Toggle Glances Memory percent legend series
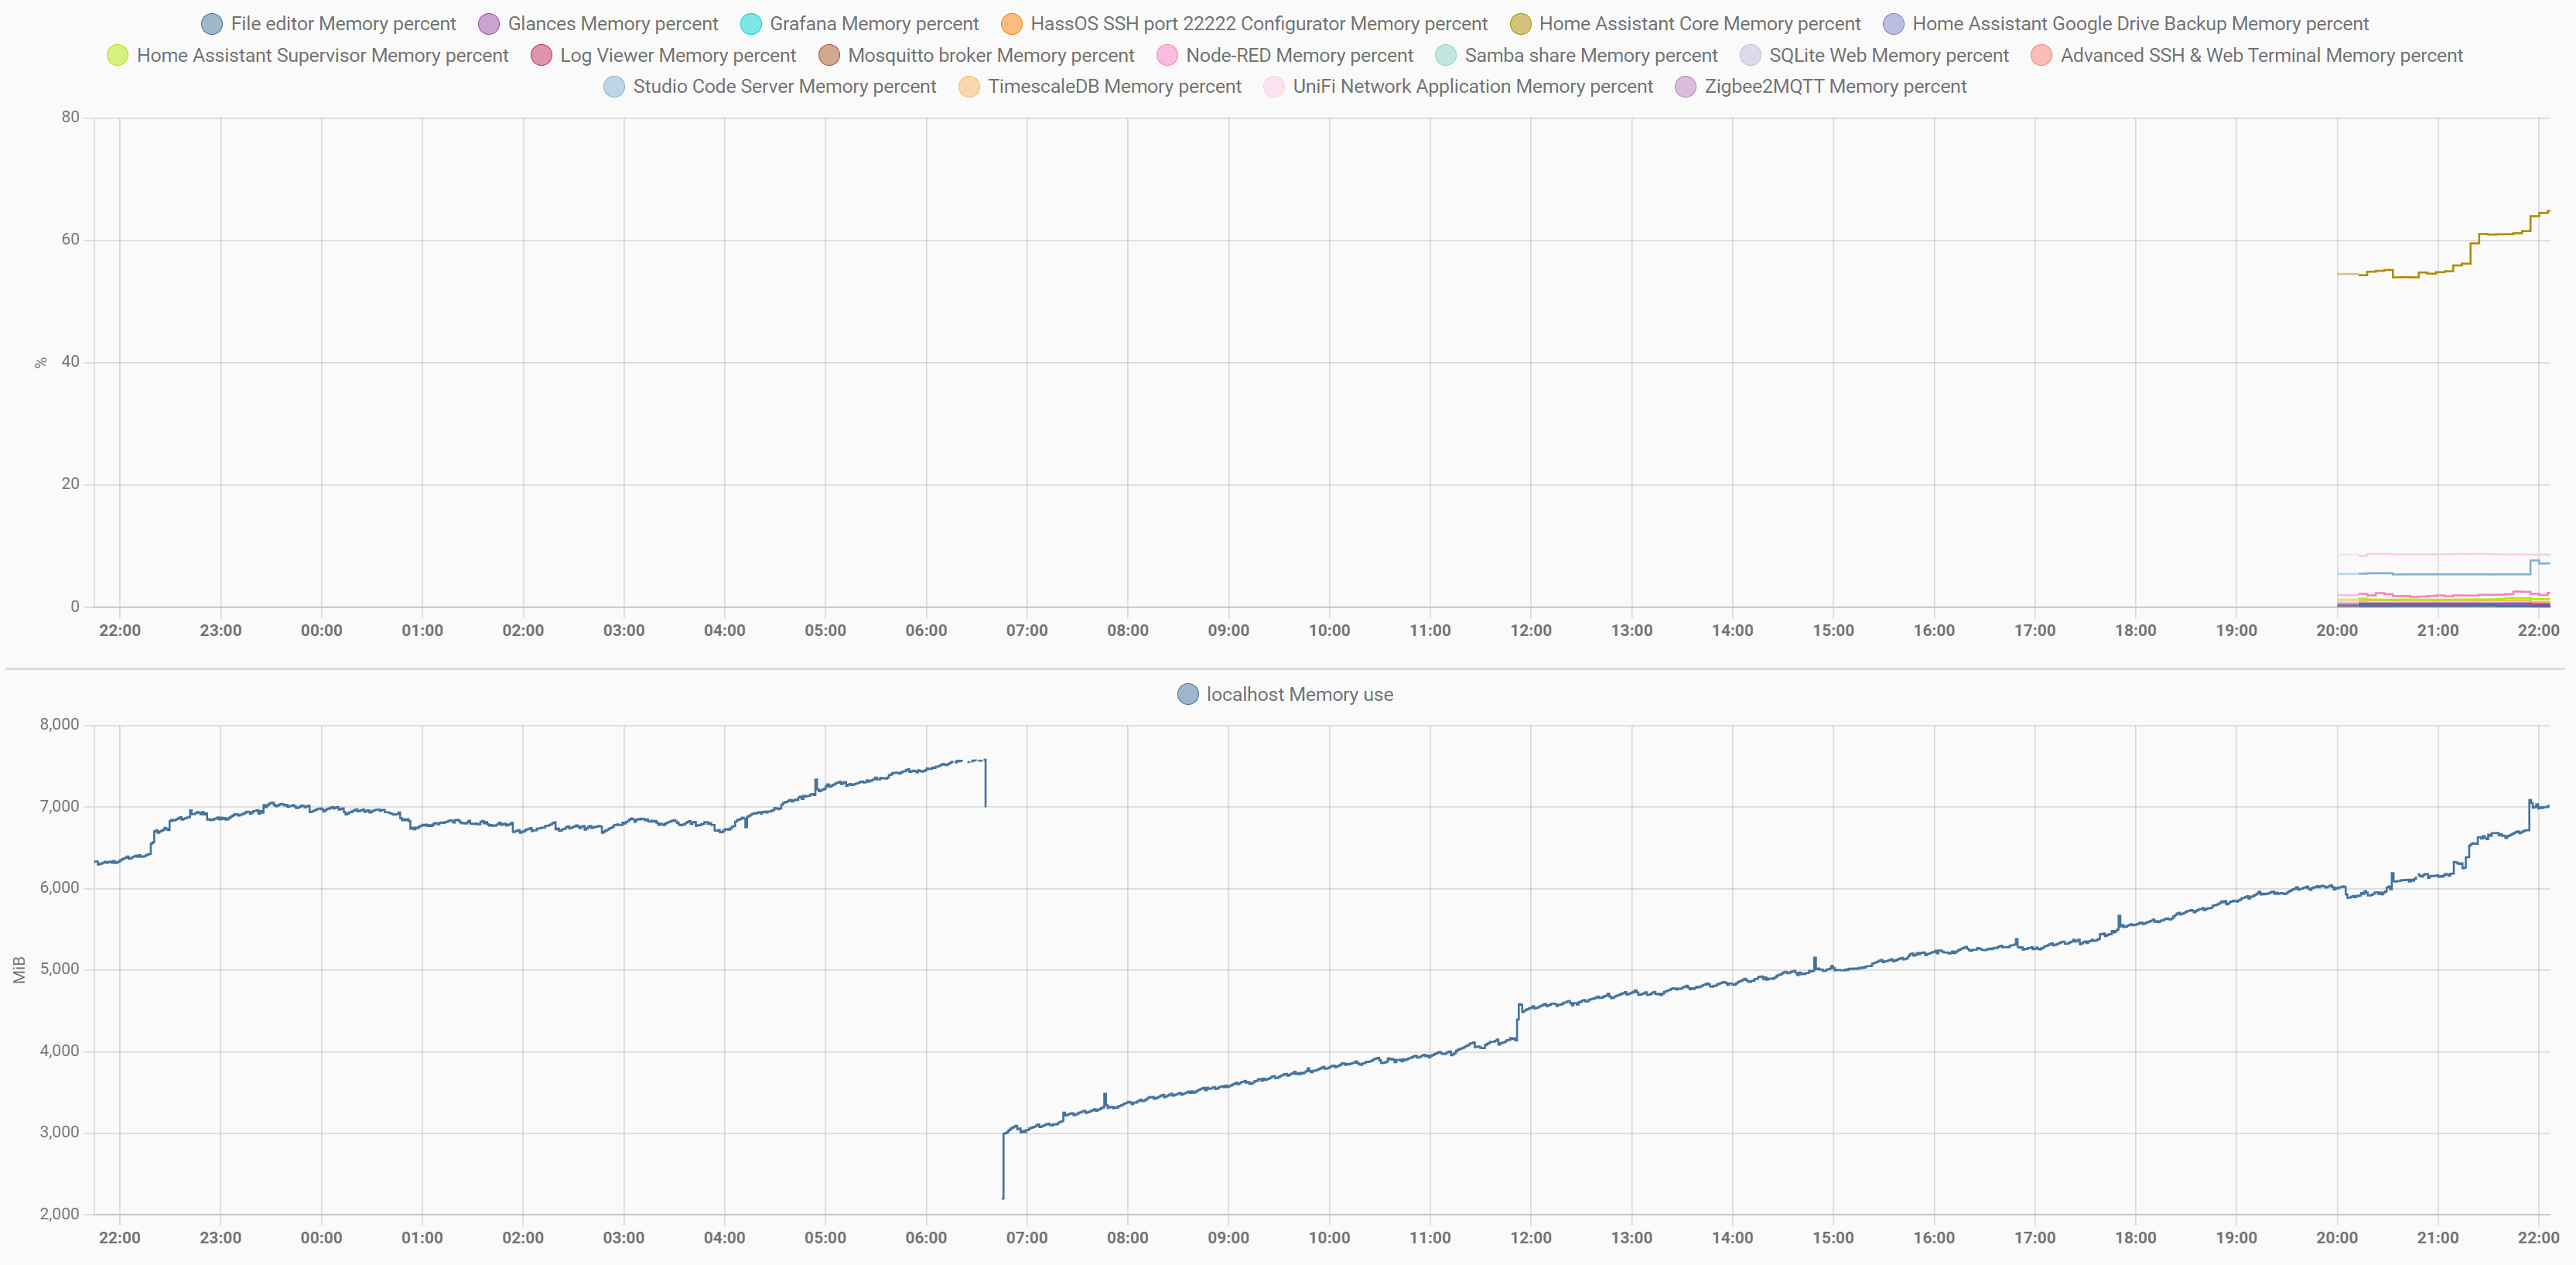 [598, 24]
